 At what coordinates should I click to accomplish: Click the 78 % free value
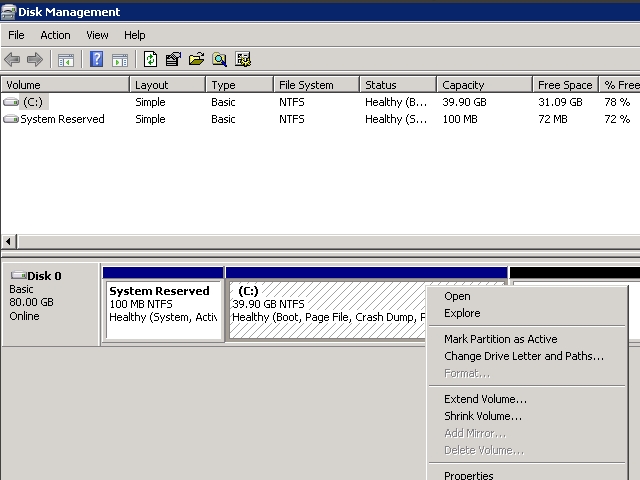617,102
